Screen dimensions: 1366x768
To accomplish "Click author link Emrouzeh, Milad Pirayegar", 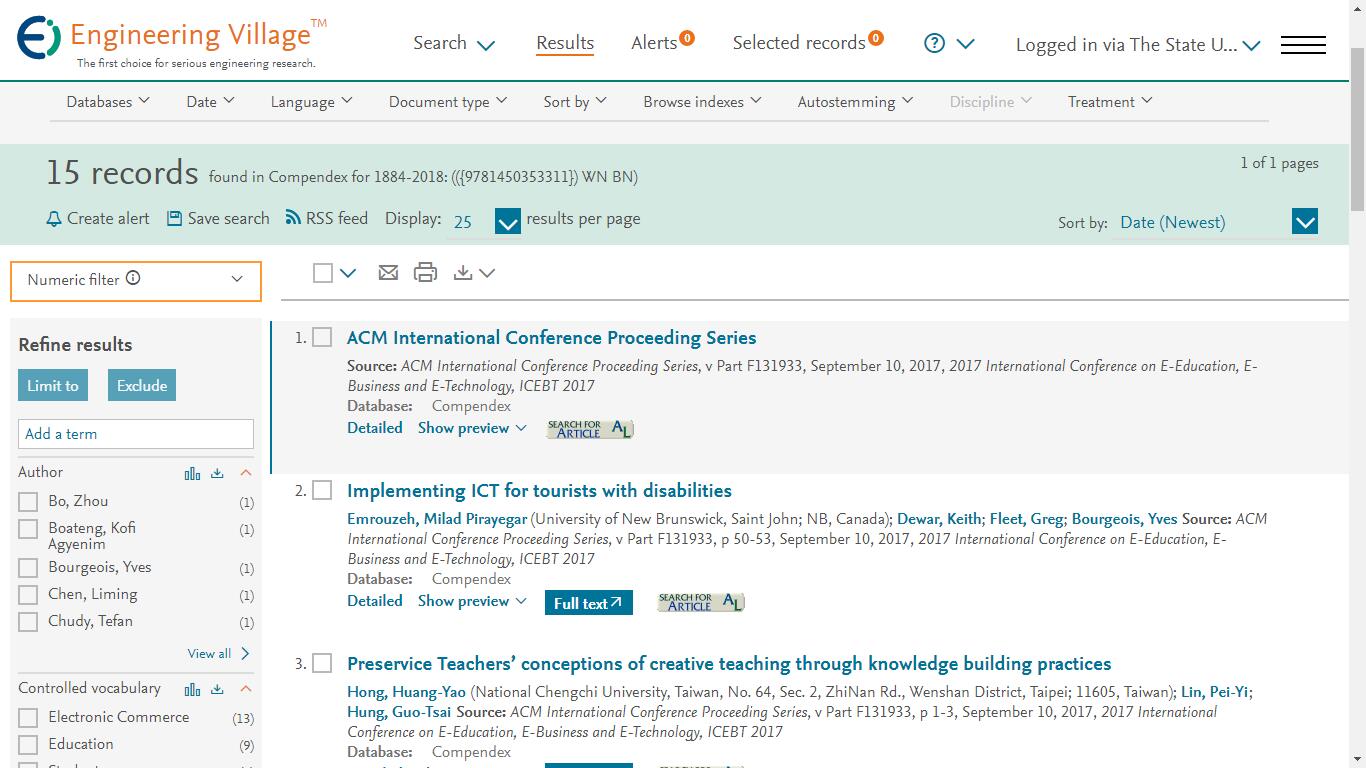I will coord(437,518).
